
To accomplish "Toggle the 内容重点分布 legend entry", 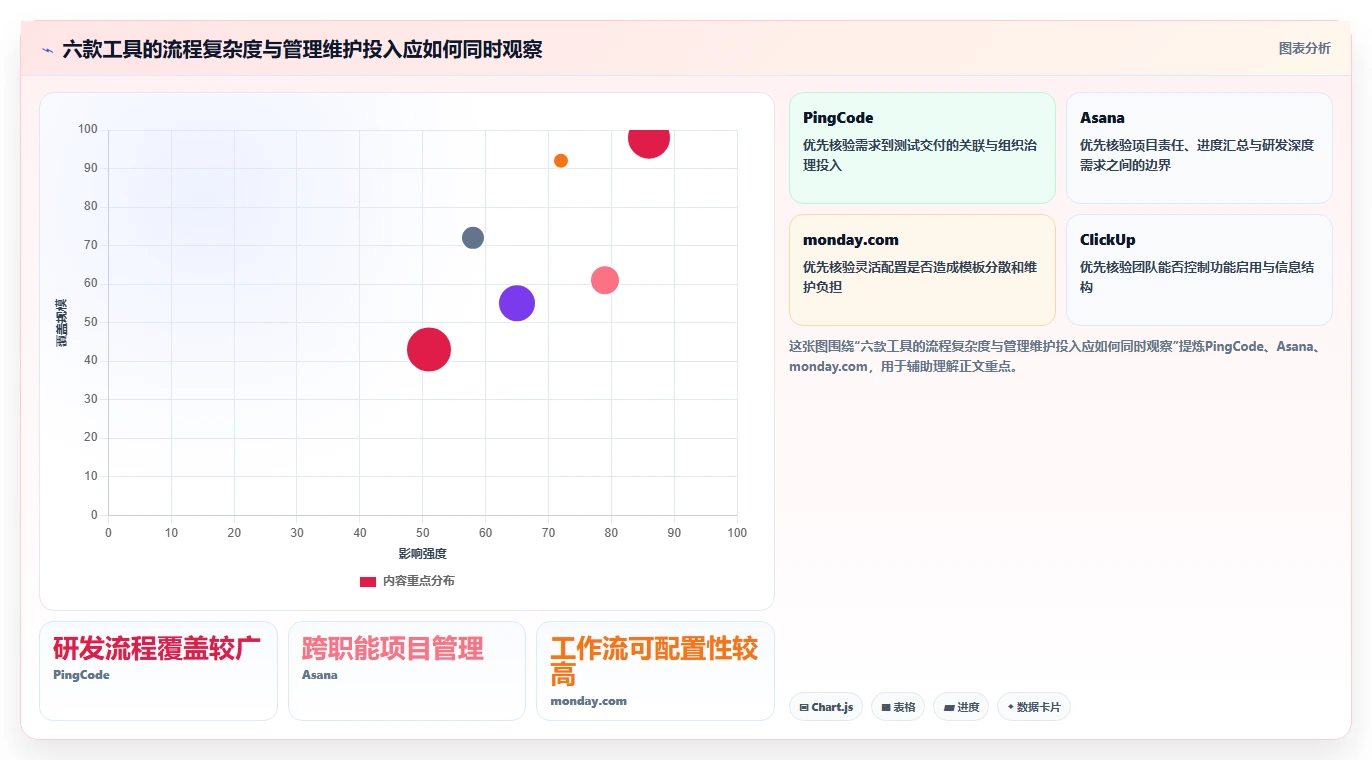I will tap(407, 581).
